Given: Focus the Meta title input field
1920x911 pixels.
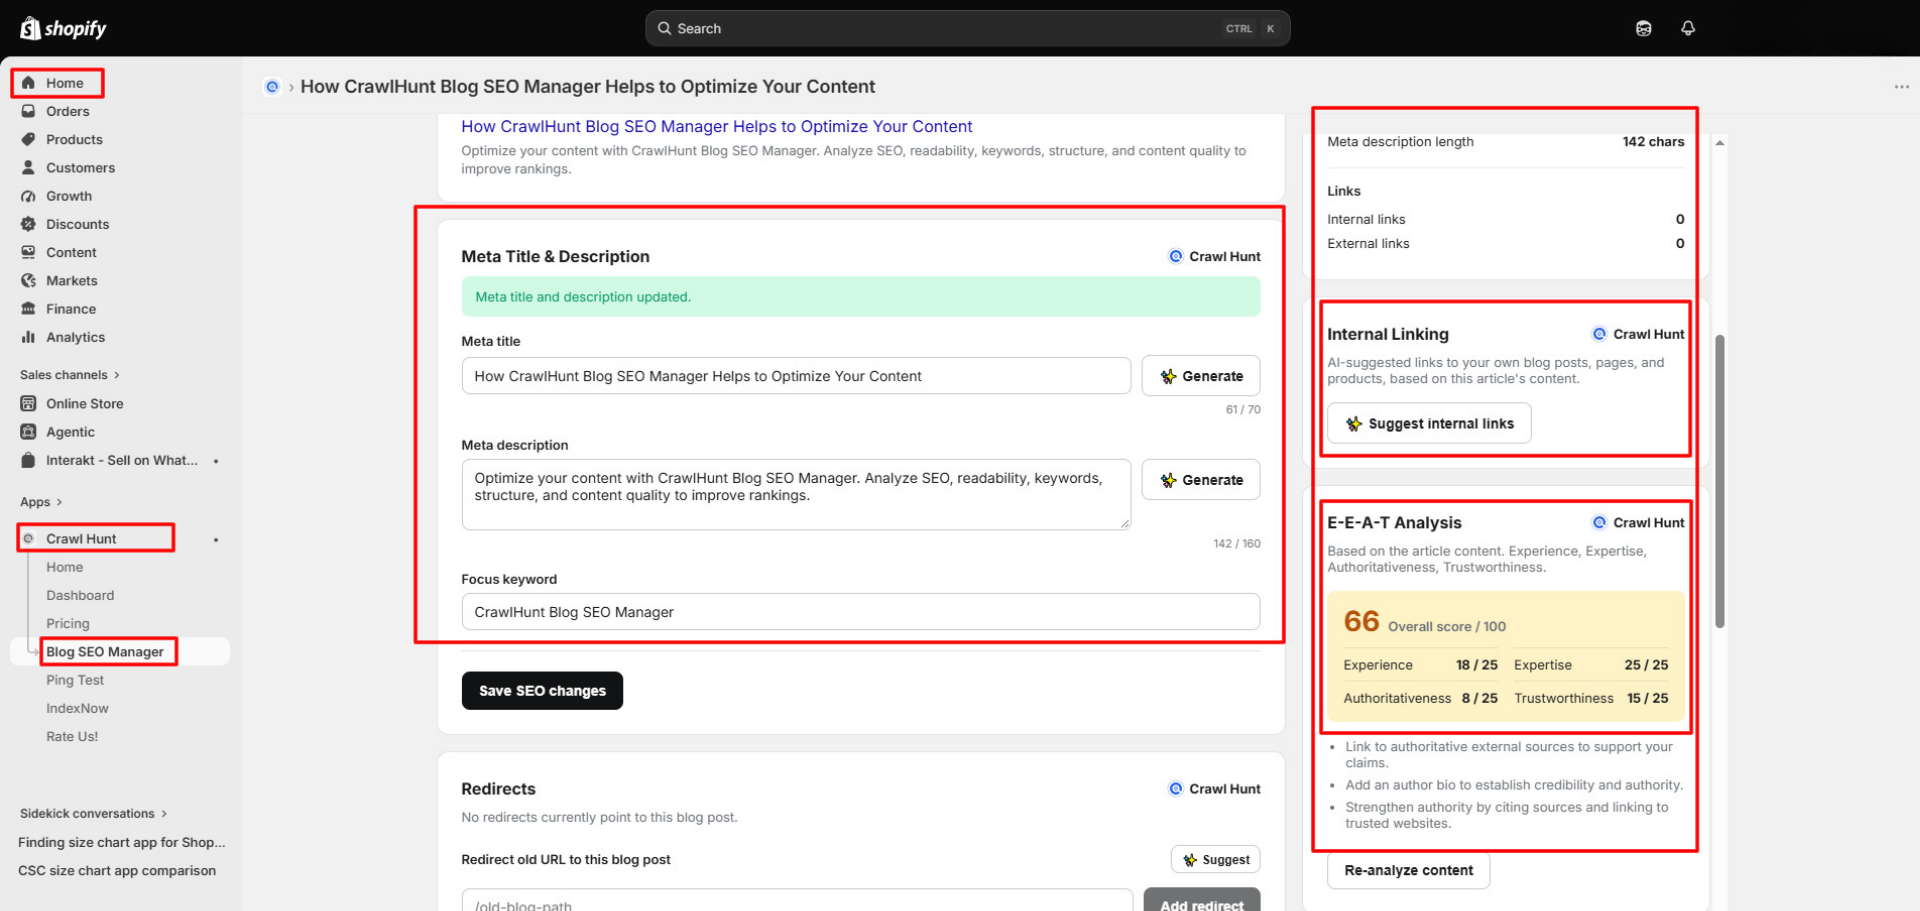Looking at the screenshot, I should (796, 376).
